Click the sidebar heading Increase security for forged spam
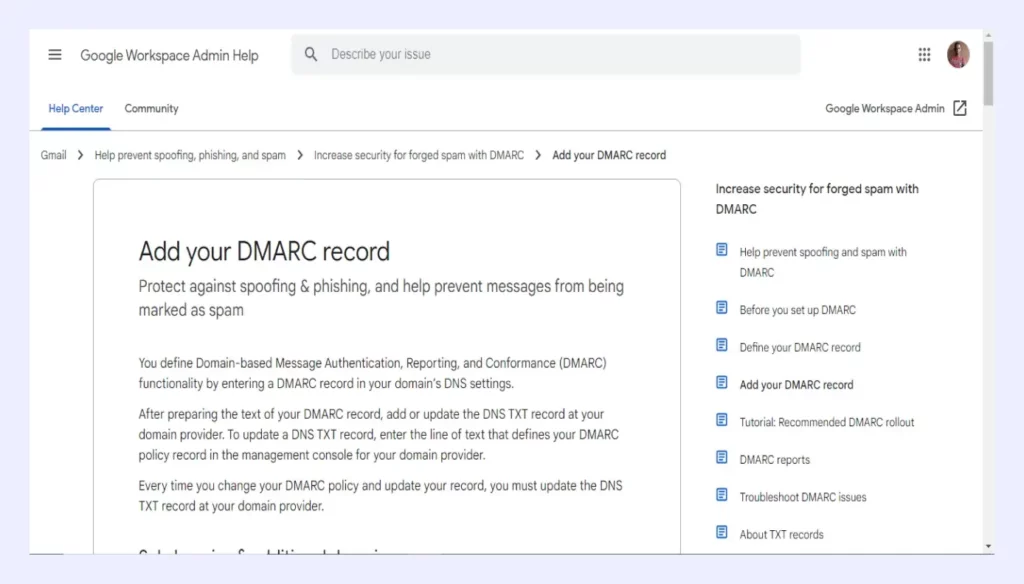Viewport: 1024px width, 584px height. 816,199
